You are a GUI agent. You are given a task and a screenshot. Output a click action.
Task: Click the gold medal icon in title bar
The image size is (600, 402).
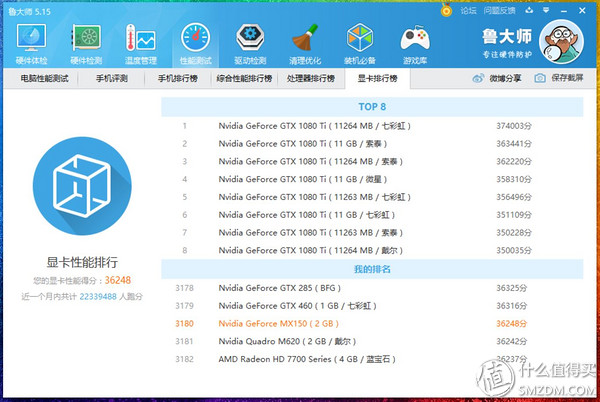446,10
